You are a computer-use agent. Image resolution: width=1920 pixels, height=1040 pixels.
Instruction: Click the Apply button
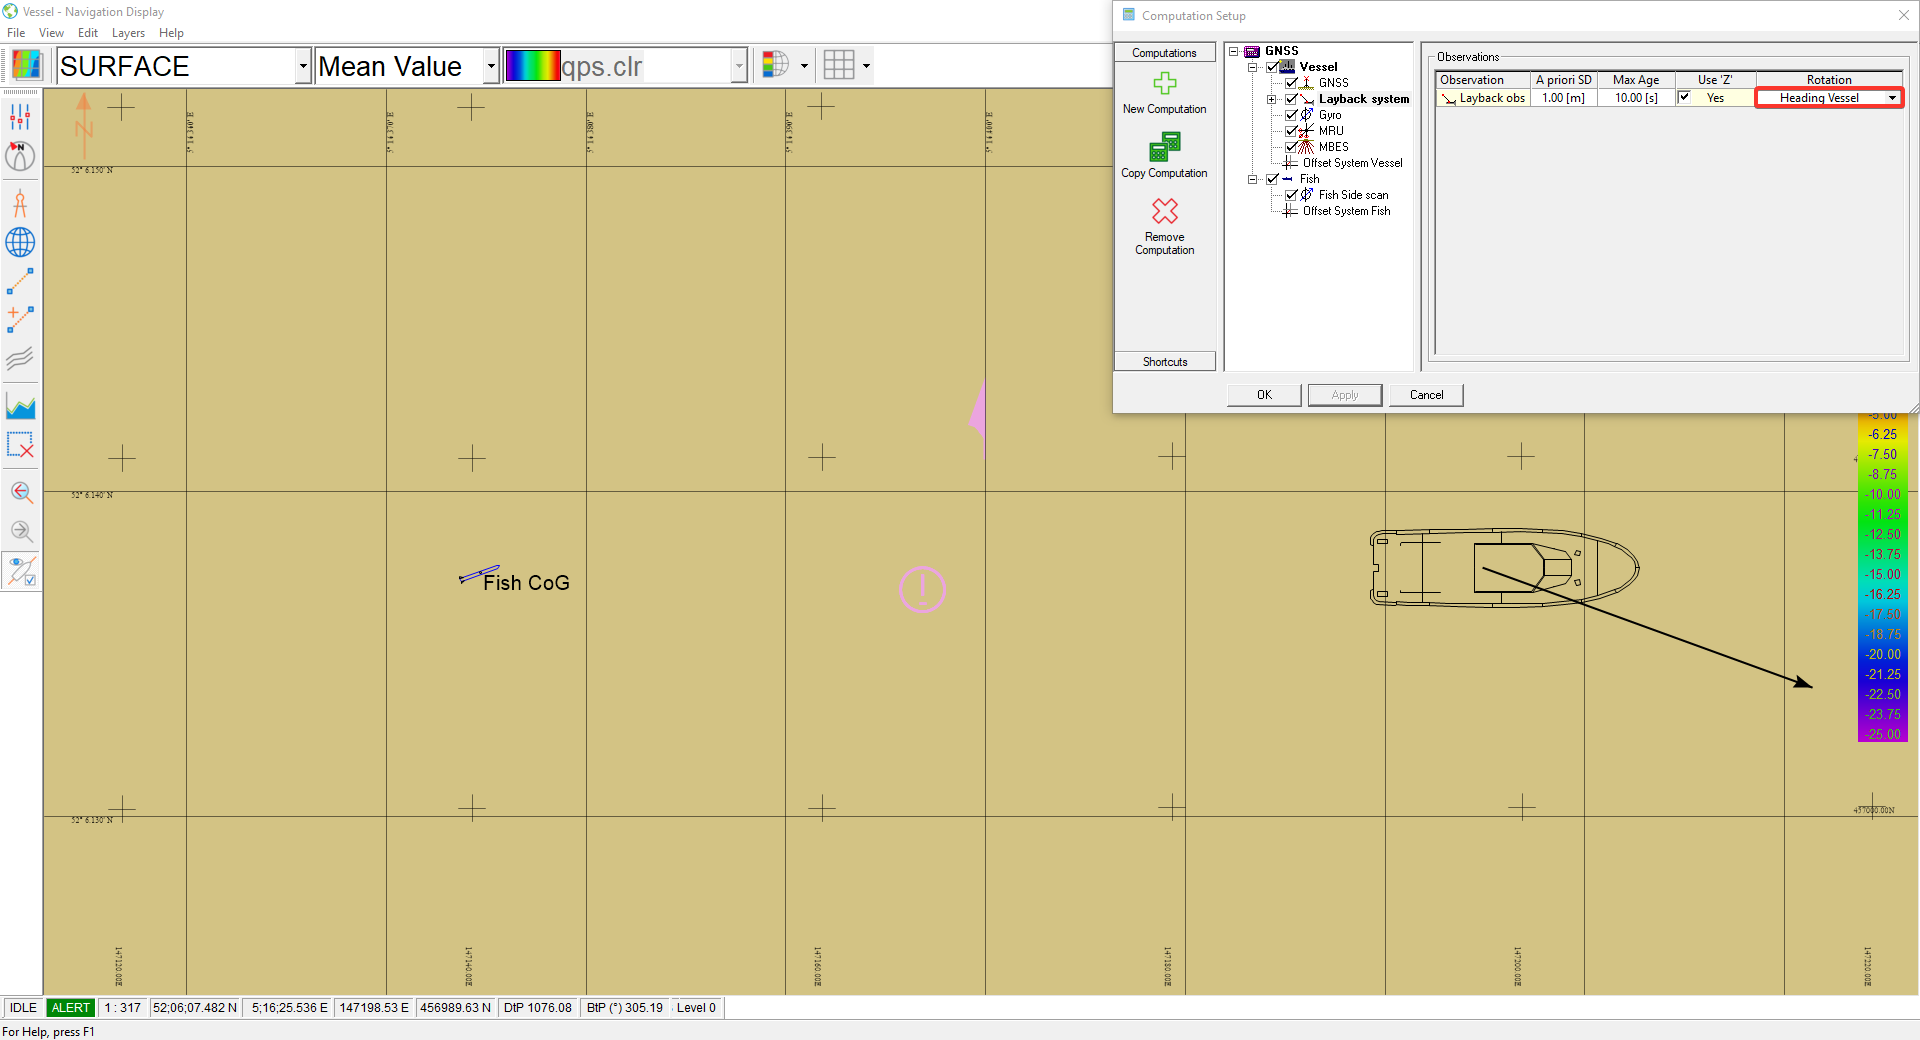click(1345, 395)
